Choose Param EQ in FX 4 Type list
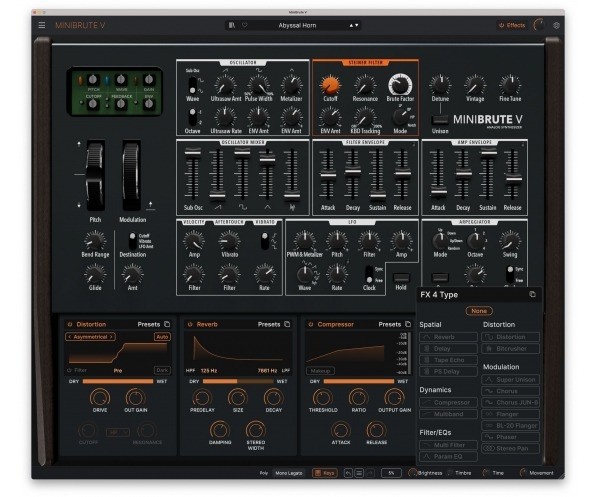Screen dimensions: 597x497 tap(448, 456)
